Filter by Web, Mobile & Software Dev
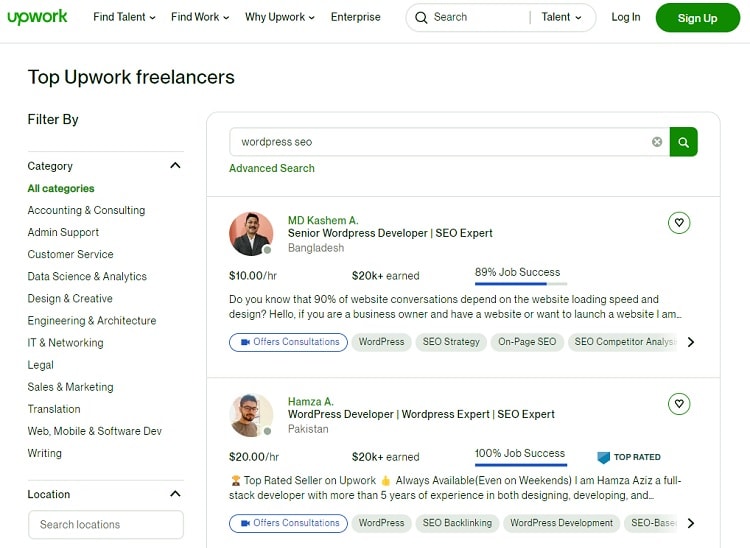 (95, 431)
